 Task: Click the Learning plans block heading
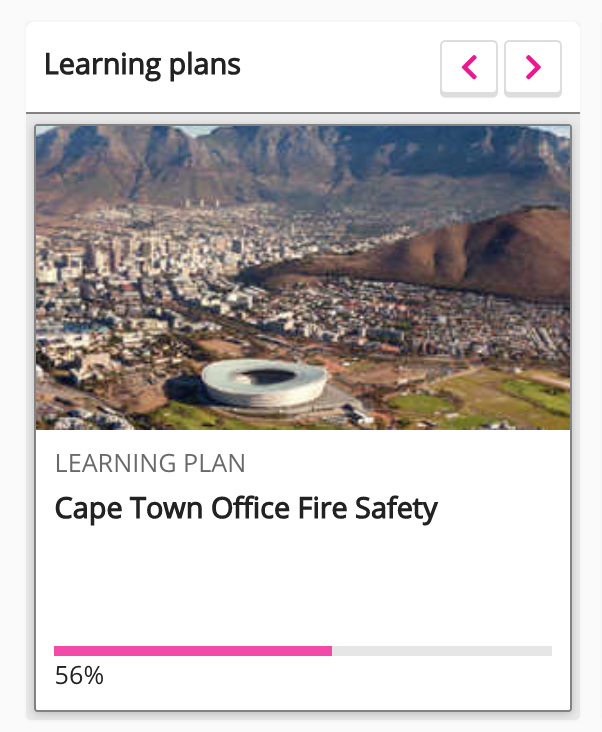tap(142, 65)
